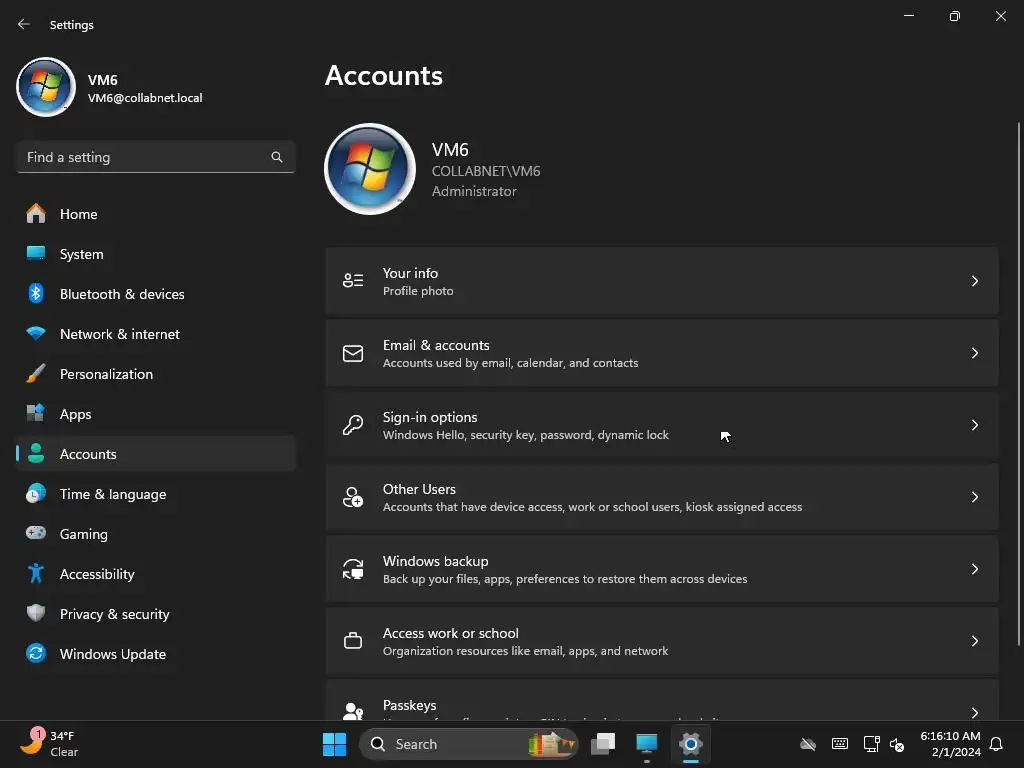Click the Sign-in options key icon
The image size is (1024, 768).
(x=353, y=425)
